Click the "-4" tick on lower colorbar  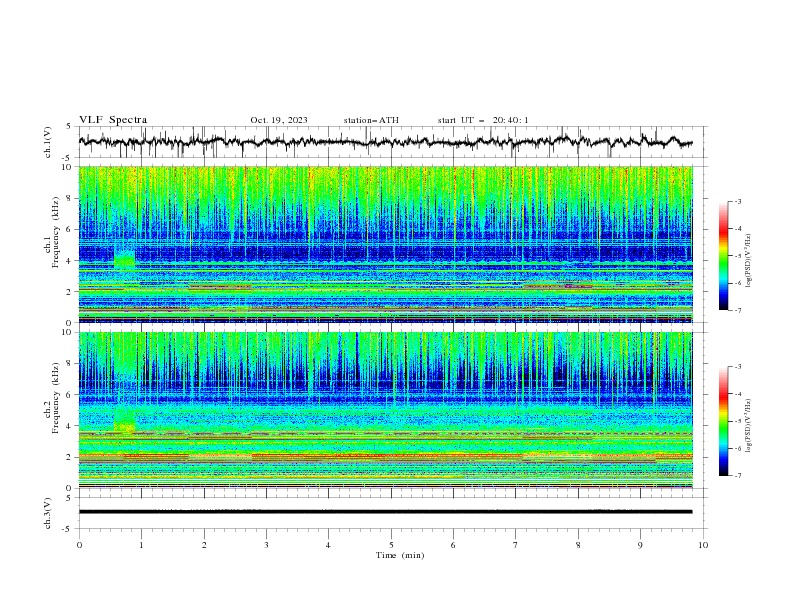(737, 394)
